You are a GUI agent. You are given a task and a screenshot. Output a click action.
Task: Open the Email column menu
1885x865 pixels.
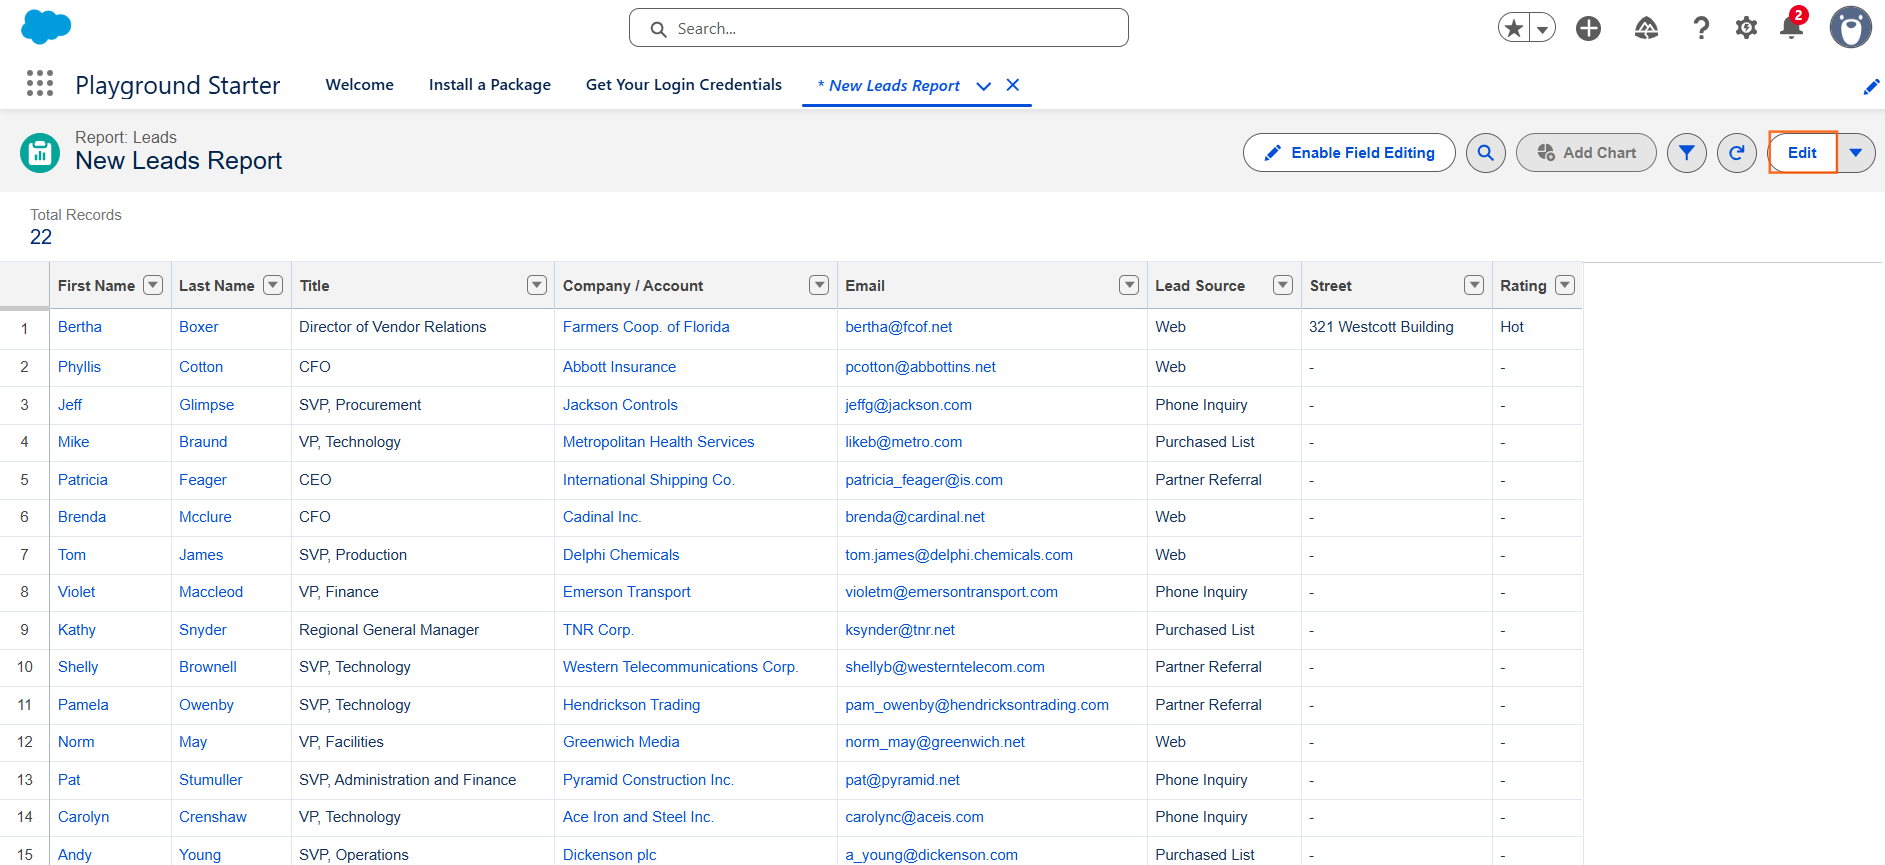coord(1129,285)
